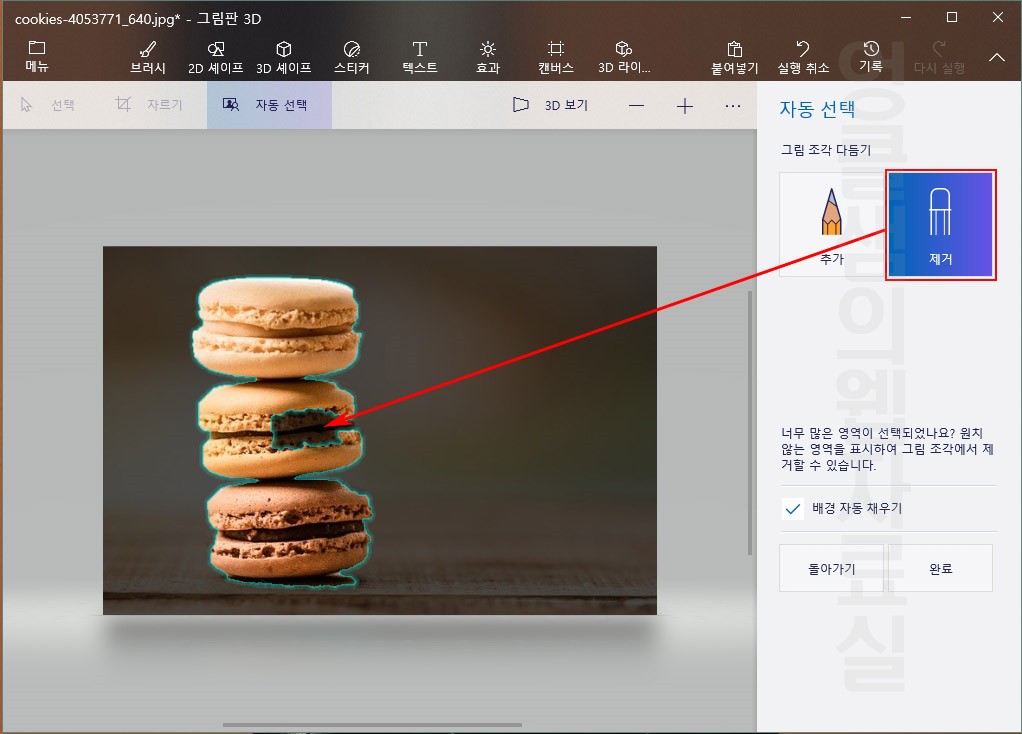Click the 돌아가기 (Back) button
The image size is (1022, 734).
click(x=832, y=567)
